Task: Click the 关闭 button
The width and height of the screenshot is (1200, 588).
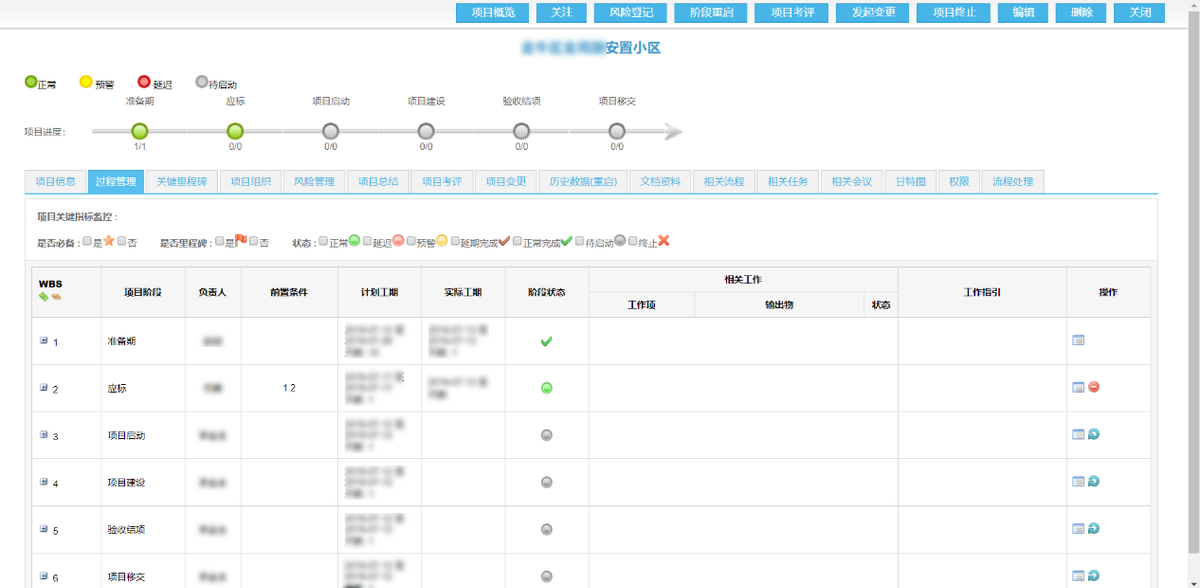Action: pyautogui.click(x=1139, y=13)
